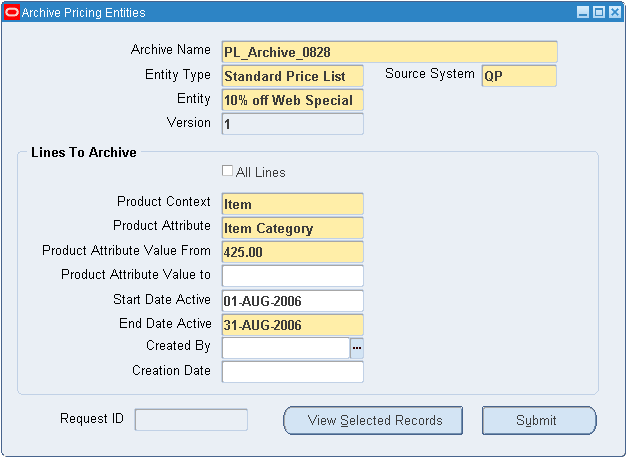The height and width of the screenshot is (459, 628).
Task: Select the Entity Type field
Action: point(292,76)
